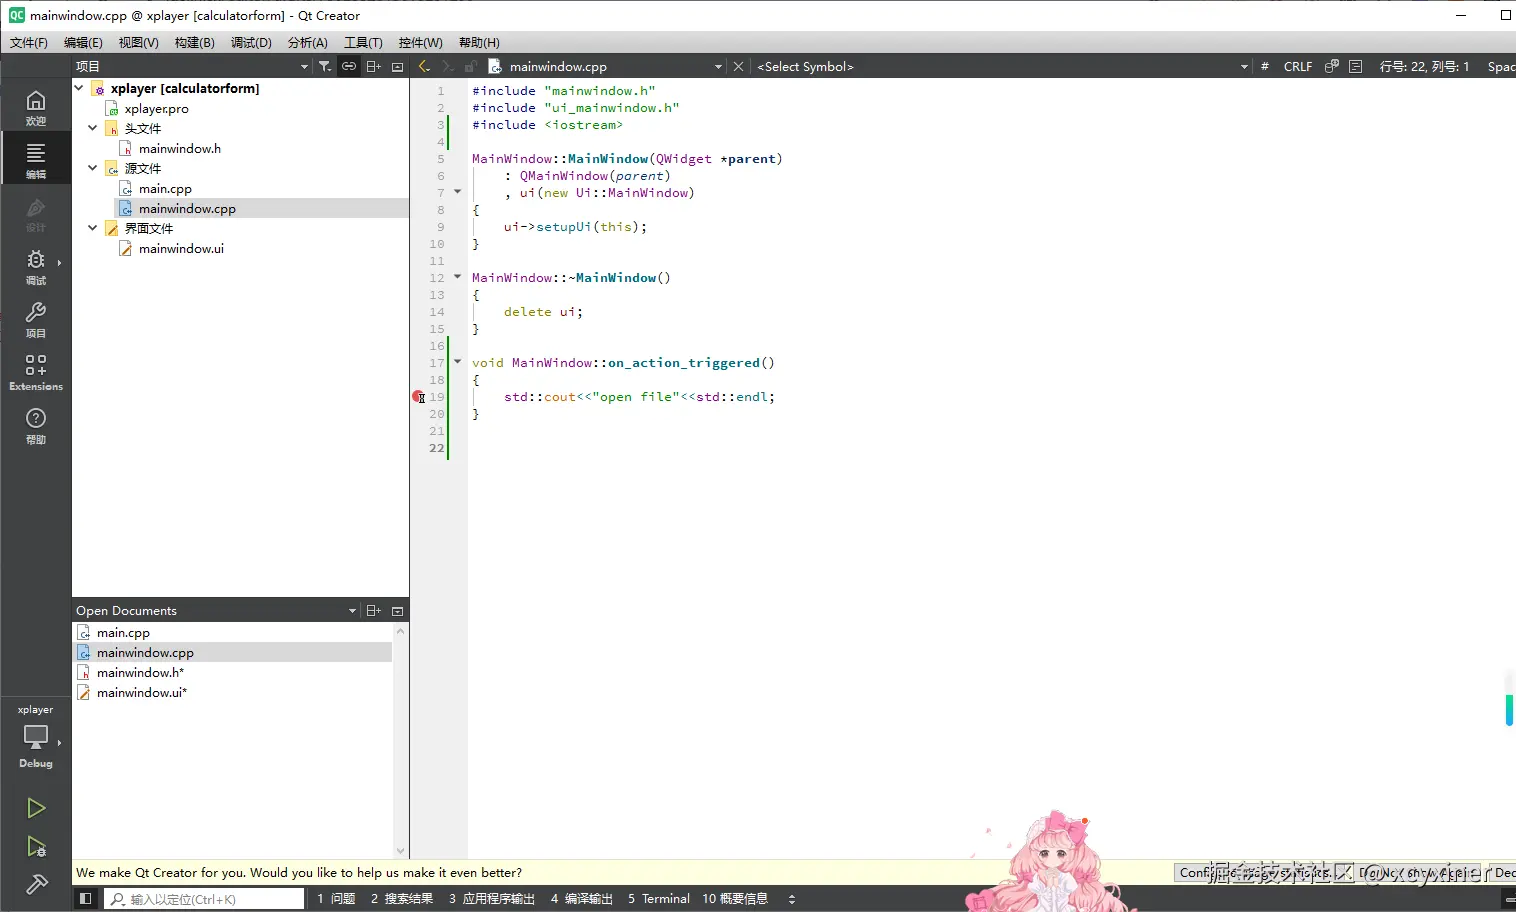The image size is (1516, 912).
Task: Open the 1 问题 issues pane
Action: pos(336,898)
